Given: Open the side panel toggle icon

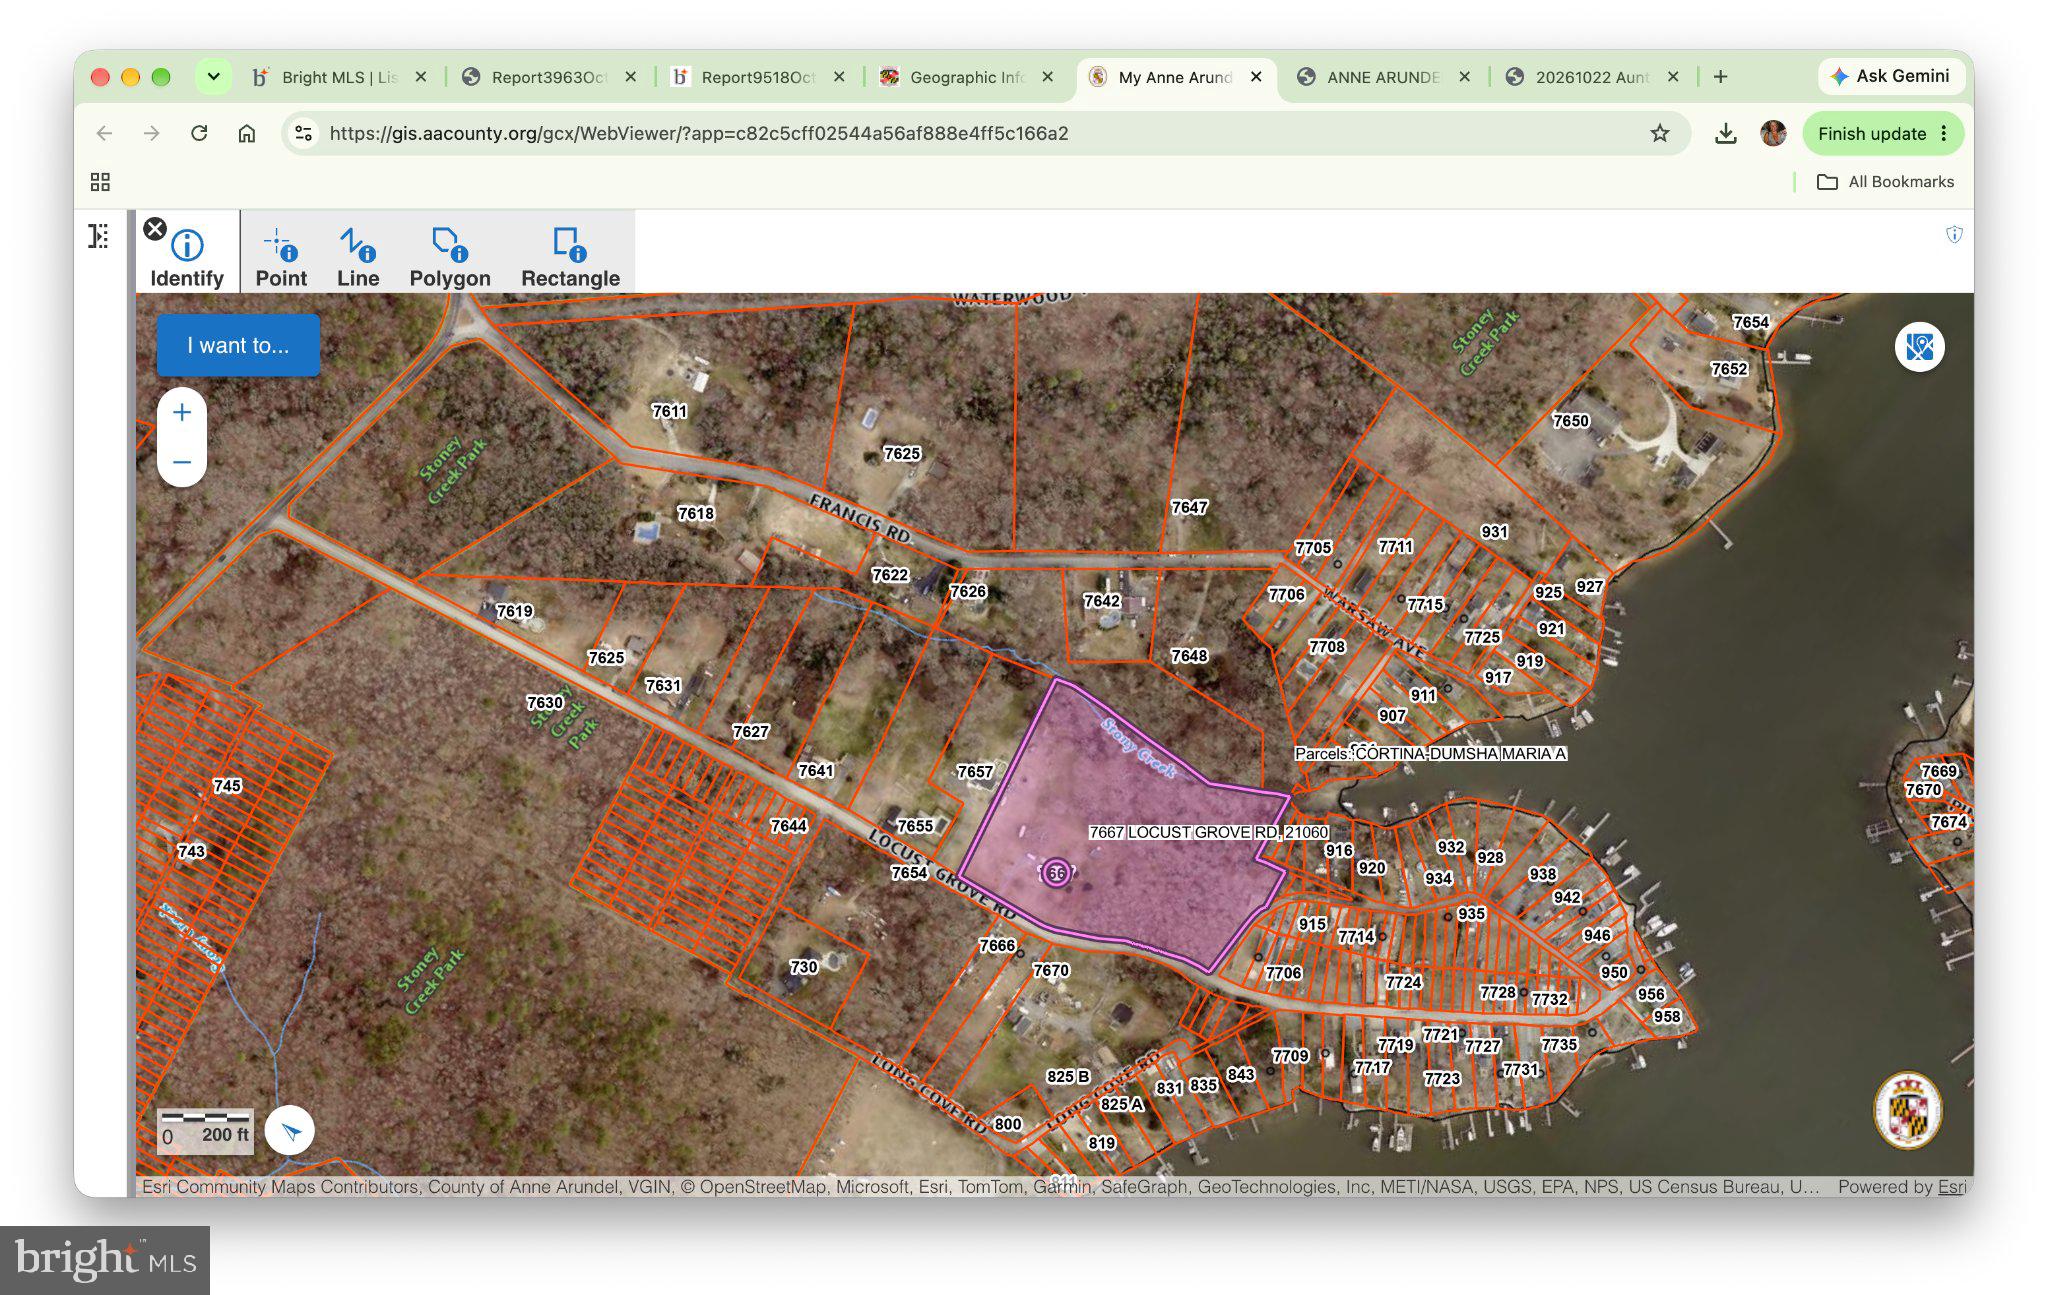Looking at the screenshot, I should [99, 236].
